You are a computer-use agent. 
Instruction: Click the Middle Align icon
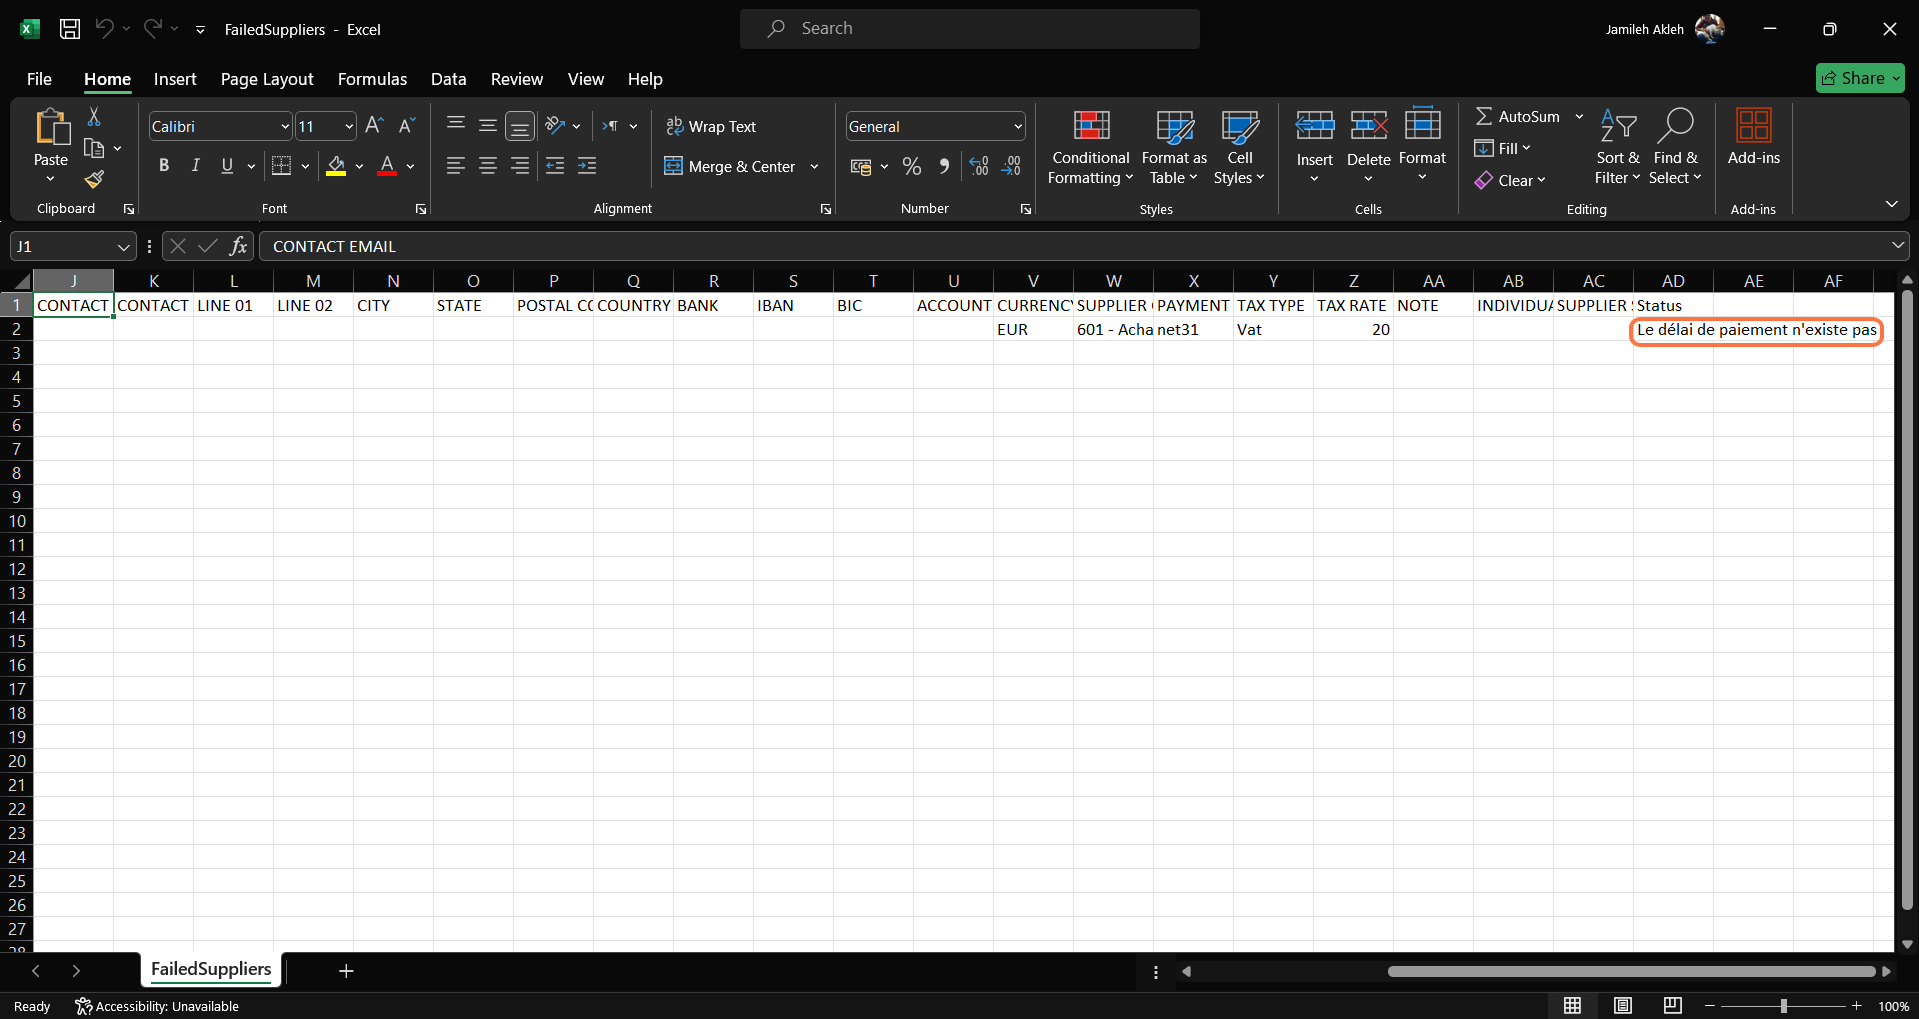488,125
